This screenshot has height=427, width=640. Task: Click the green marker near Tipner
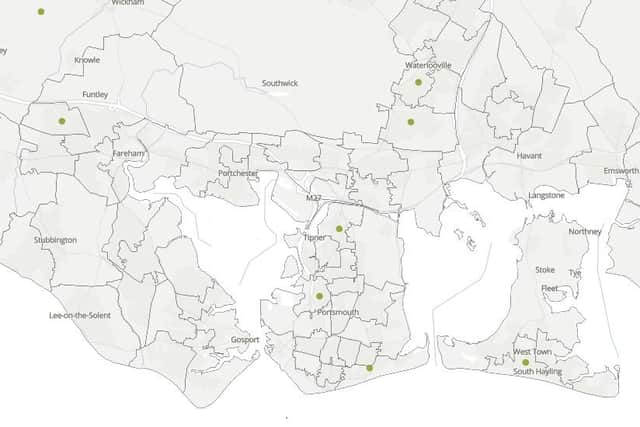339,229
